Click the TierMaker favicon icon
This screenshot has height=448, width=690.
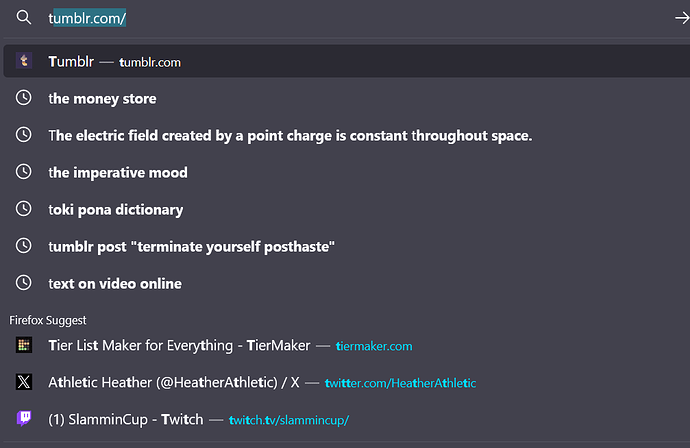click(24, 345)
